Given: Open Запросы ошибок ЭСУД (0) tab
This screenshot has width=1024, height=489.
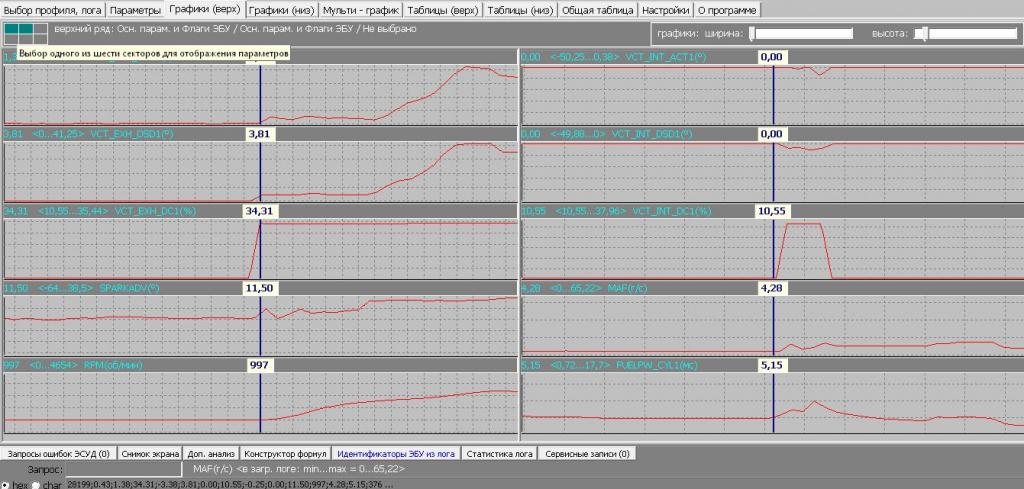Looking at the screenshot, I should pos(59,454).
